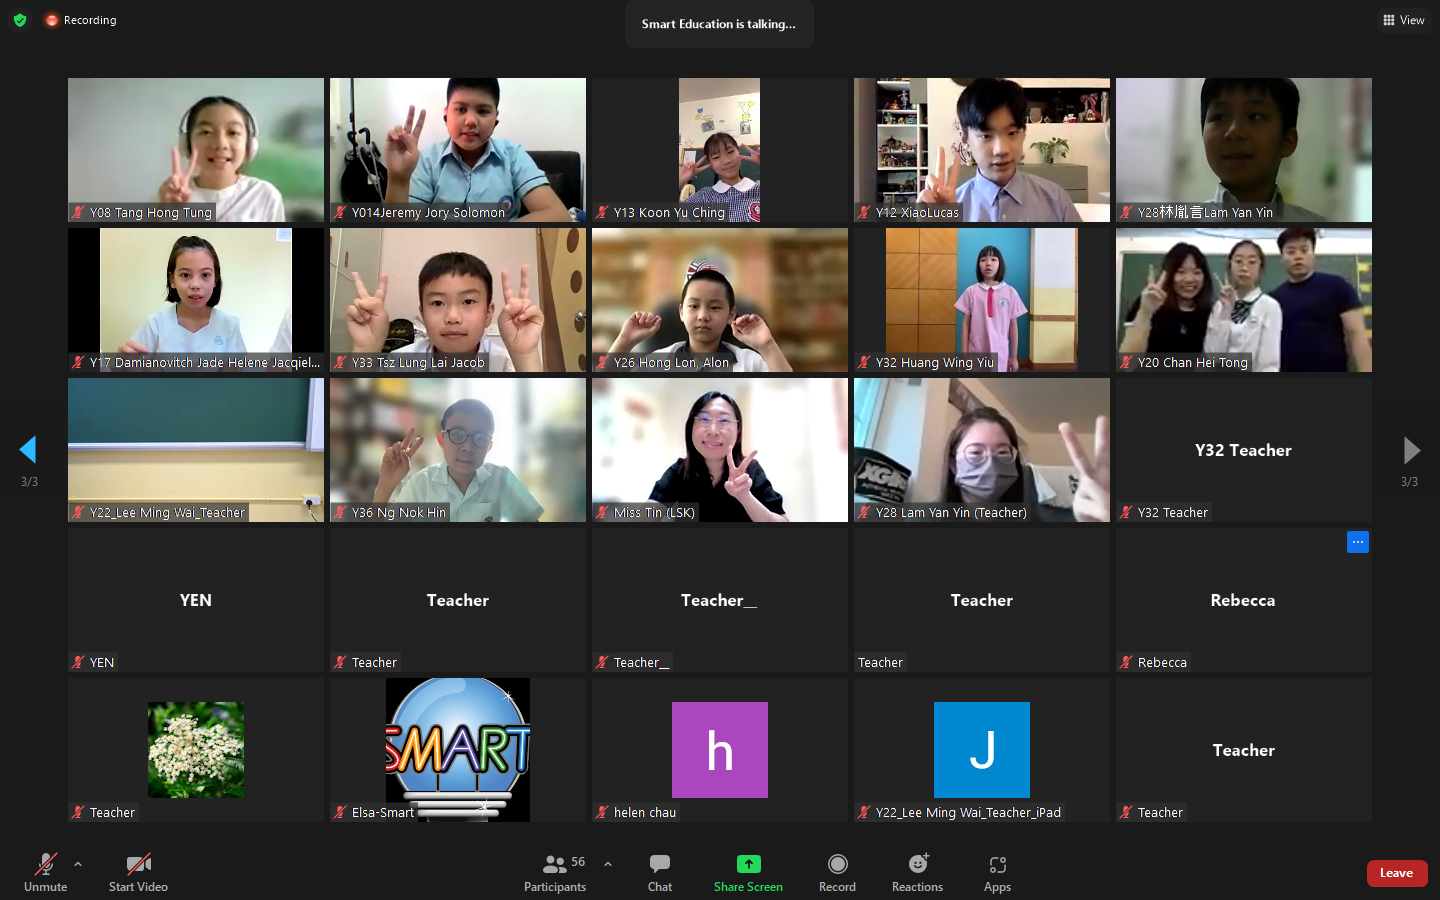Select Y08 Tang Hong Tung's video
The width and height of the screenshot is (1440, 900).
click(196, 150)
